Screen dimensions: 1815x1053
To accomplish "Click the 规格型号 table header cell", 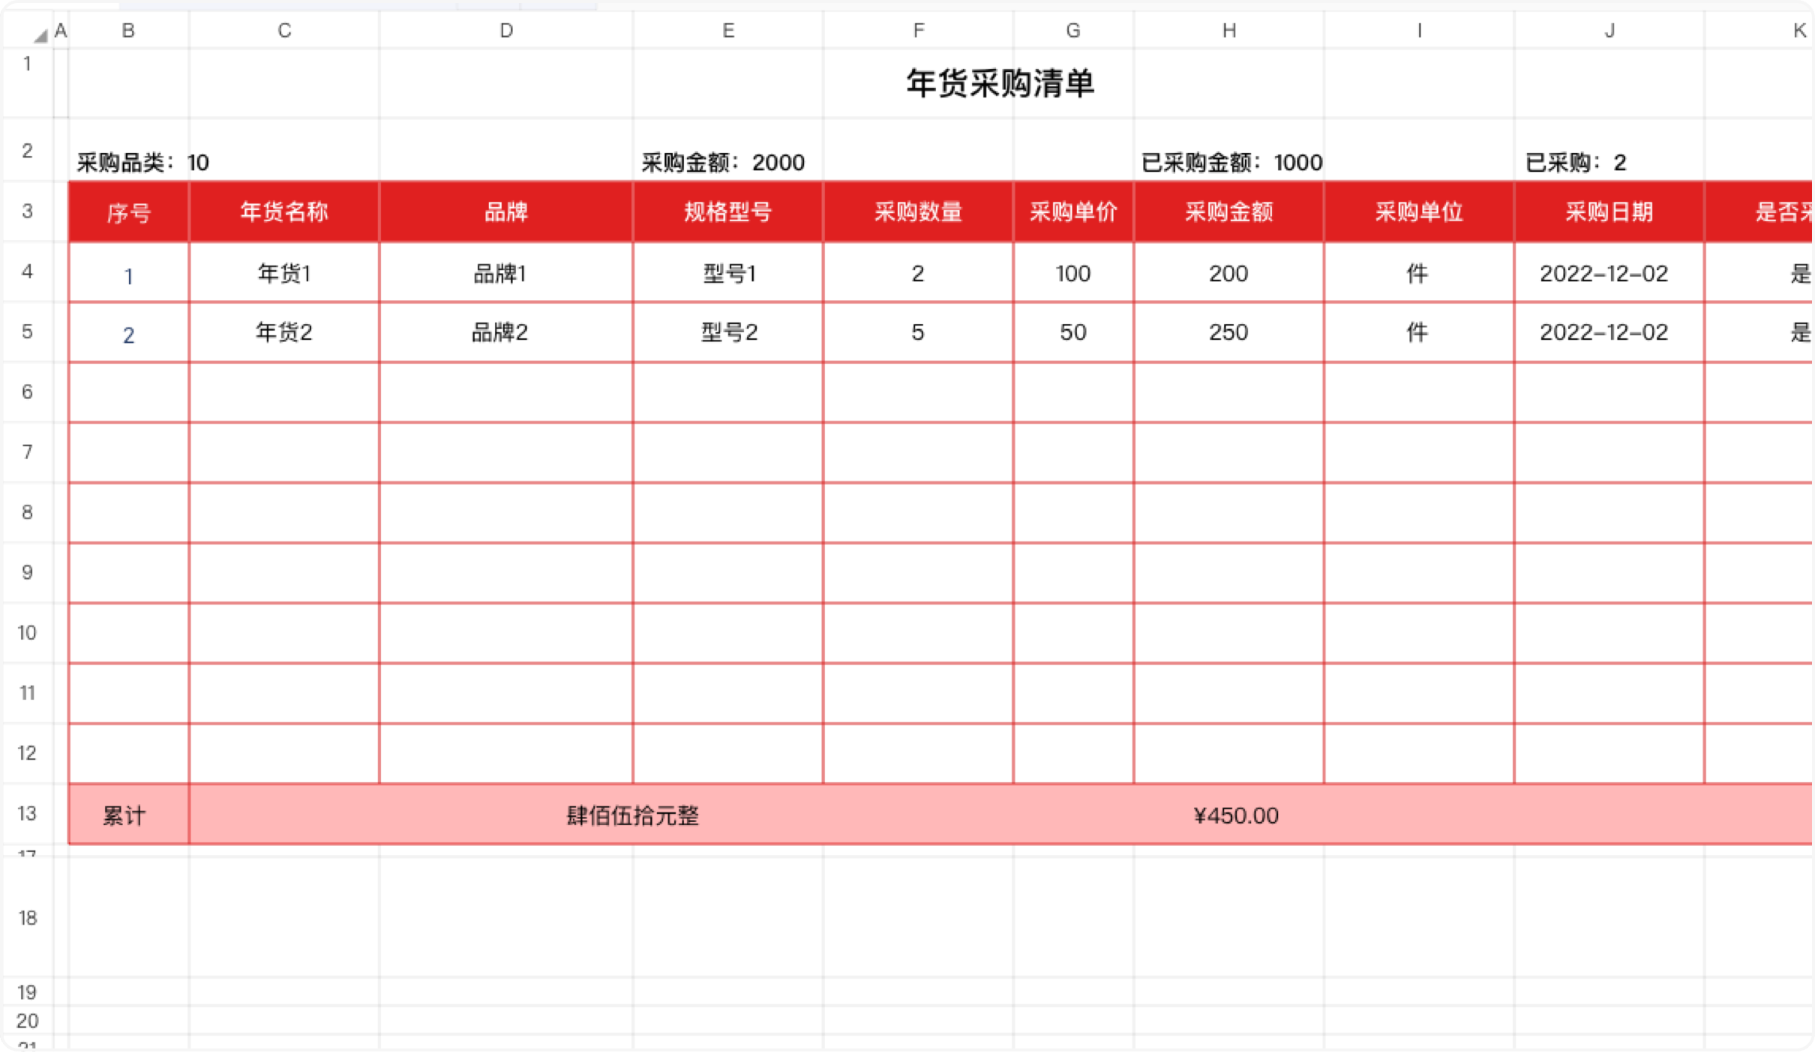I will tap(728, 212).
